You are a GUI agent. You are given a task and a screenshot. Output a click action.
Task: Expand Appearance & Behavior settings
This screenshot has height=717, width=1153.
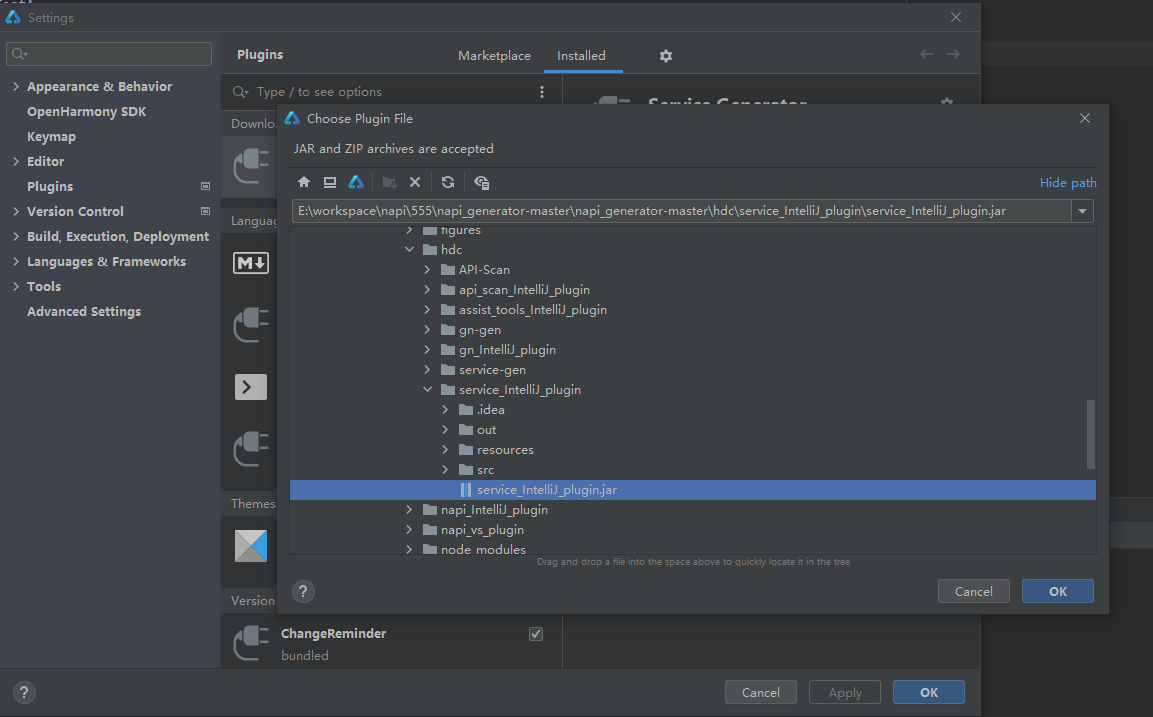(16, 87)
